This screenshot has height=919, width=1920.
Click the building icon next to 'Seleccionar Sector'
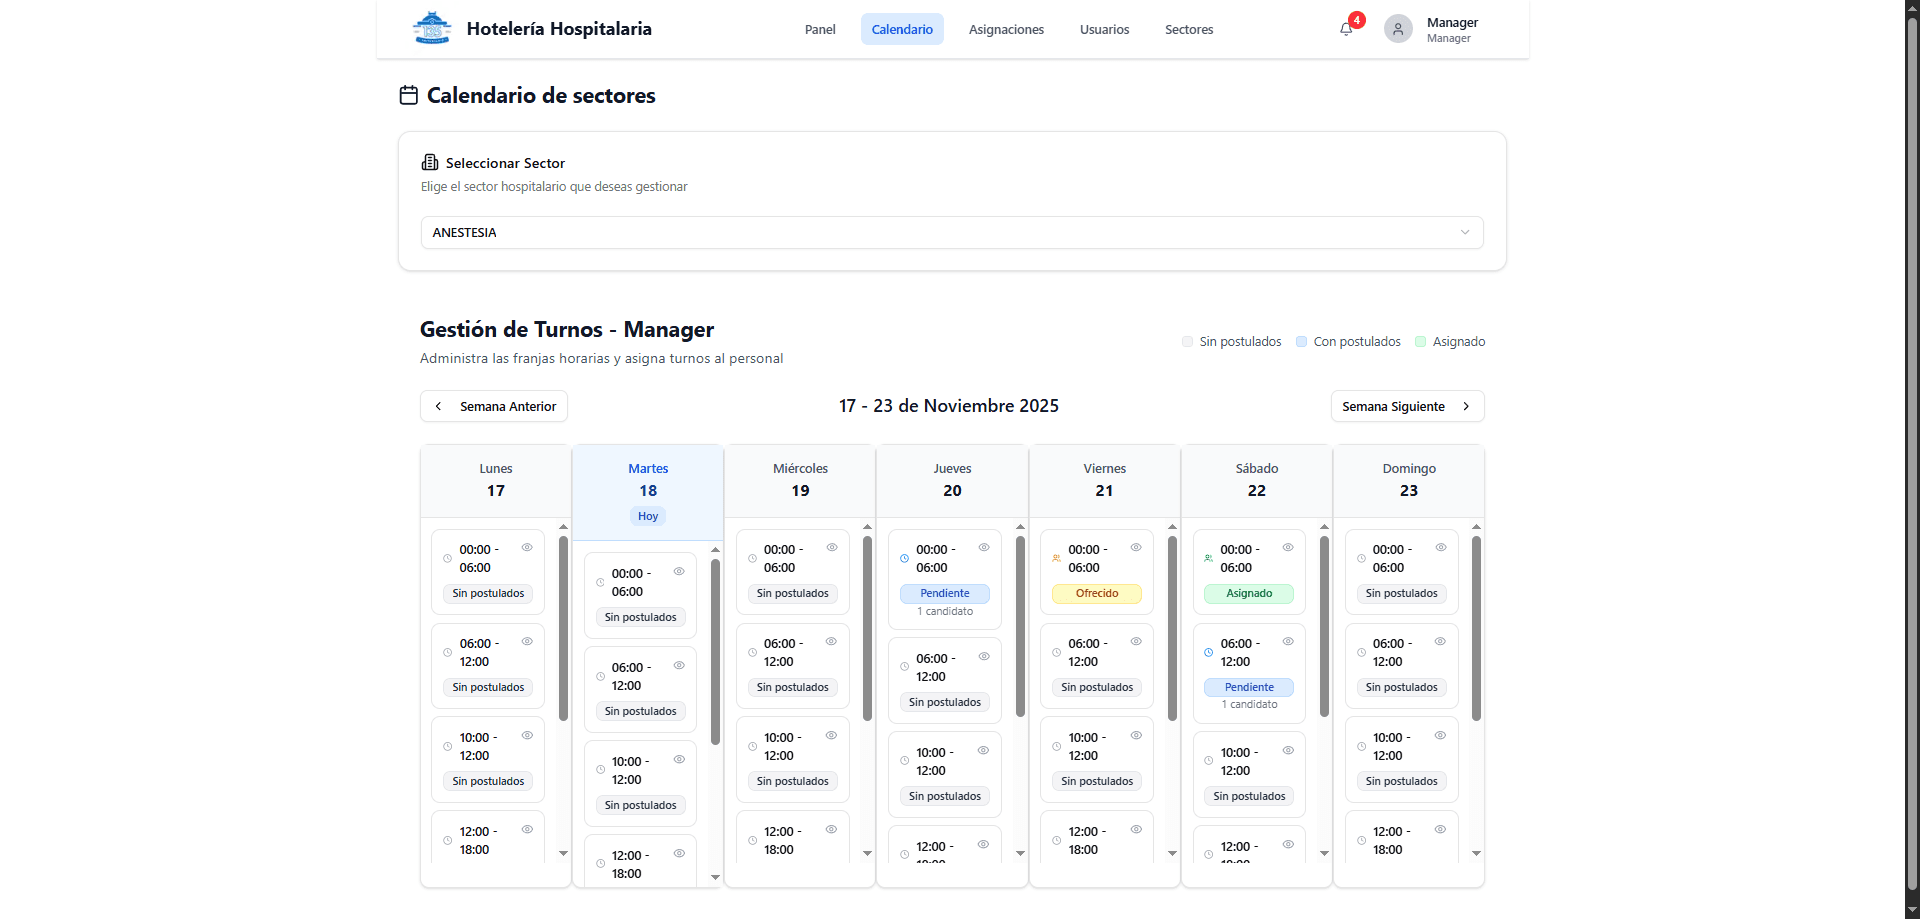429,162
